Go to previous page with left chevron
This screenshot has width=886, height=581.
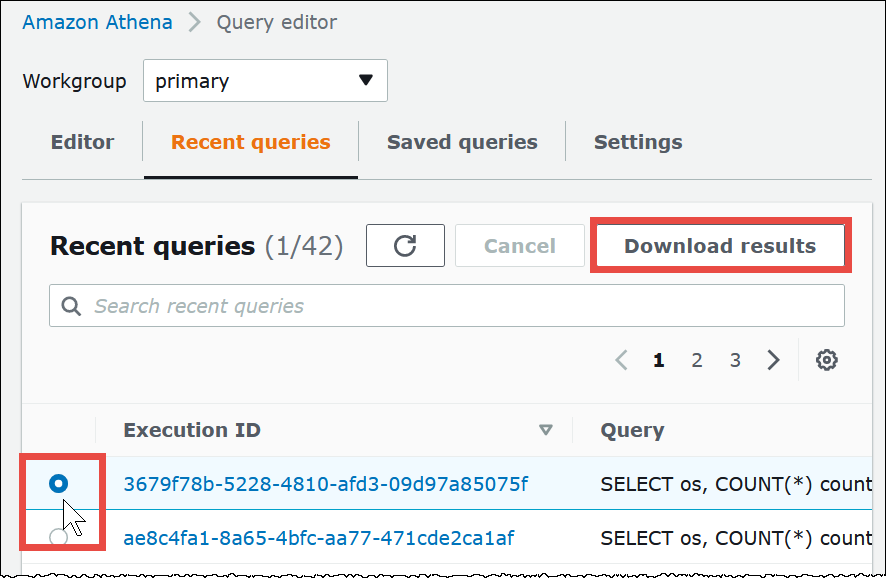pos(621,360)
